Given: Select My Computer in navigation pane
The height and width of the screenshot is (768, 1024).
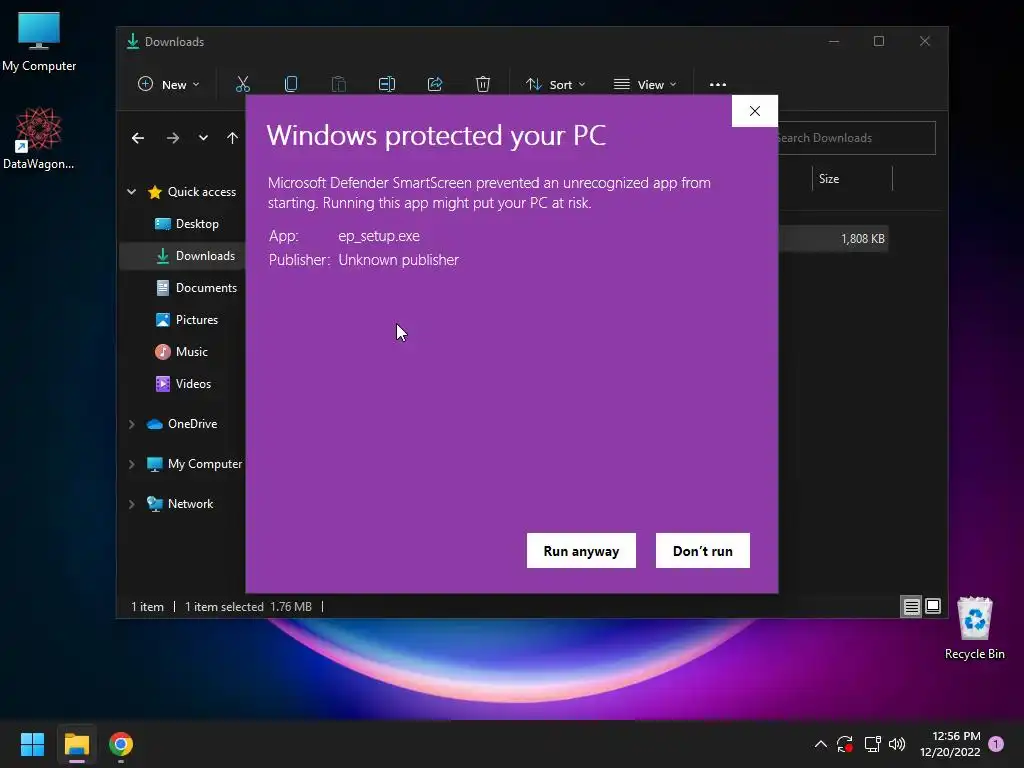Looking at the screenshot, I should pos(195,464).
